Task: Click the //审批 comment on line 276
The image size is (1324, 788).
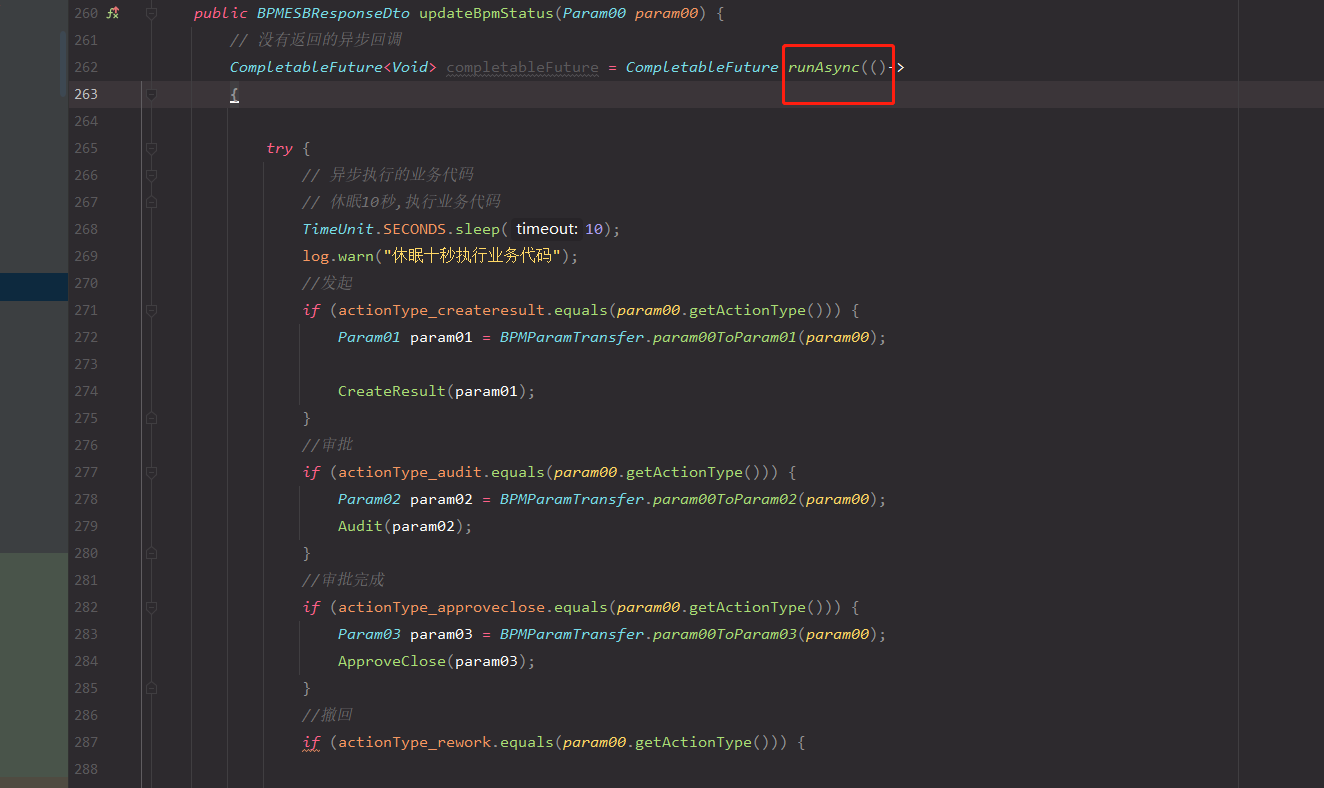Action: click(x=328, y=445)
